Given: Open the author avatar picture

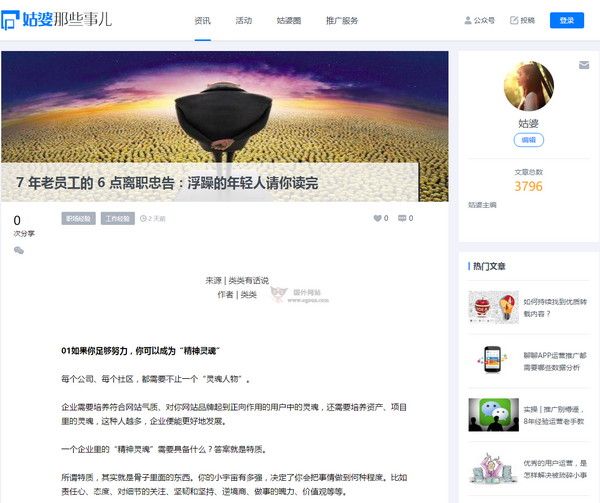Looking at the screenshot, I should click(528, 86).
